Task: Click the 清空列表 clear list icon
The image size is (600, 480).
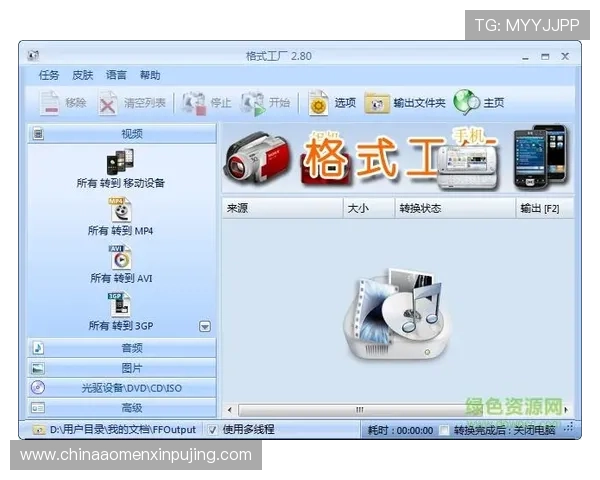Action: click(x=108, y=103)
